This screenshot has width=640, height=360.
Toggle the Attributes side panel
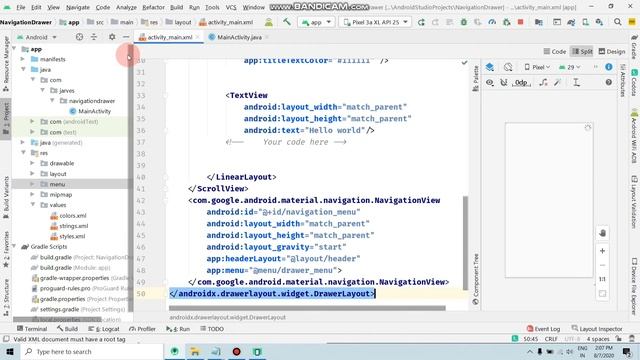(622, 80)
